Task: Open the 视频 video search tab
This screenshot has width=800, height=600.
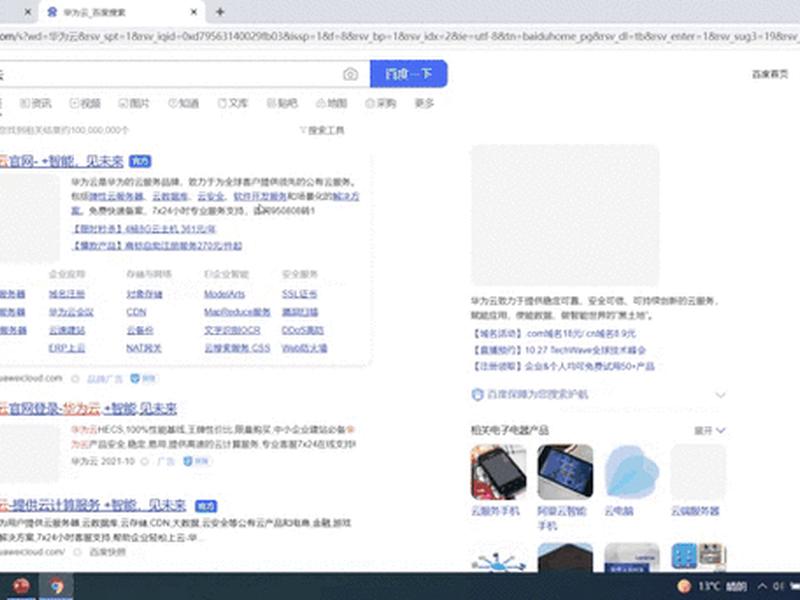Action: [x=85, y=104]
